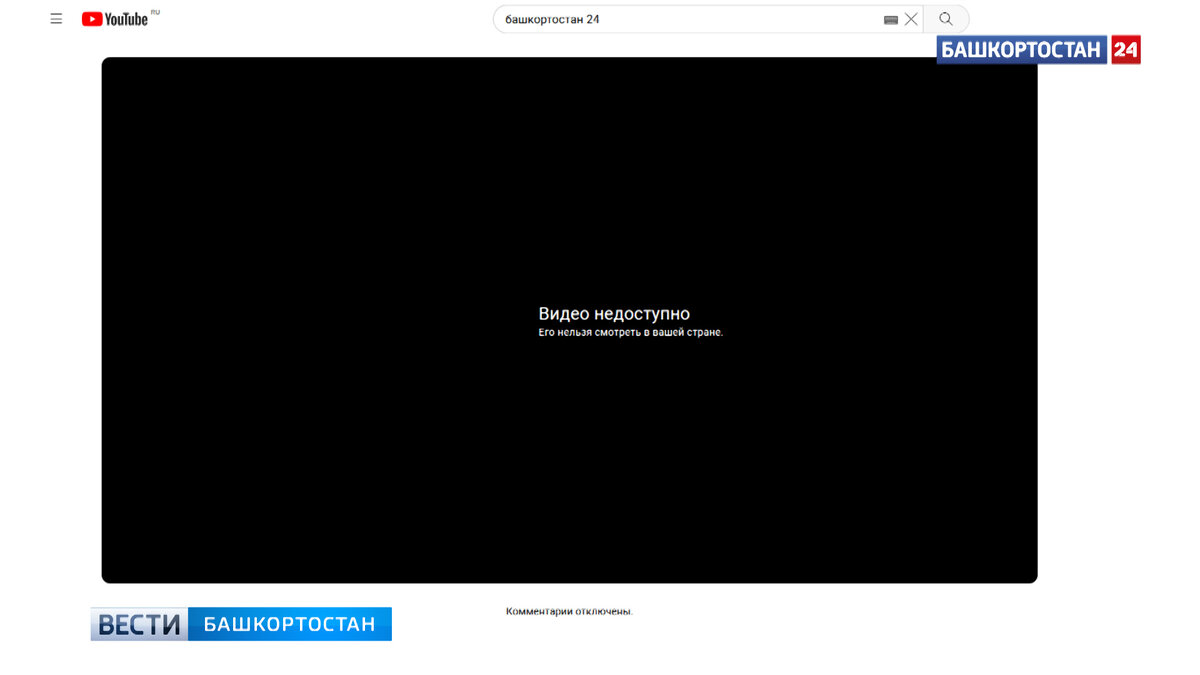Click the bottom edge of the player
The height and width of the screenshot is (675, 1200).
[569, 580]
